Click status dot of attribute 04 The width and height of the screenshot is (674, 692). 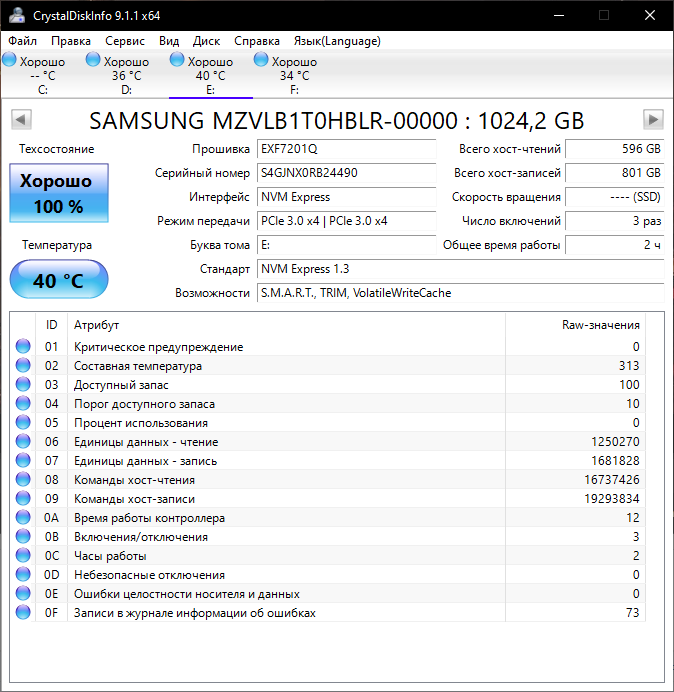[x=23, y=403]
